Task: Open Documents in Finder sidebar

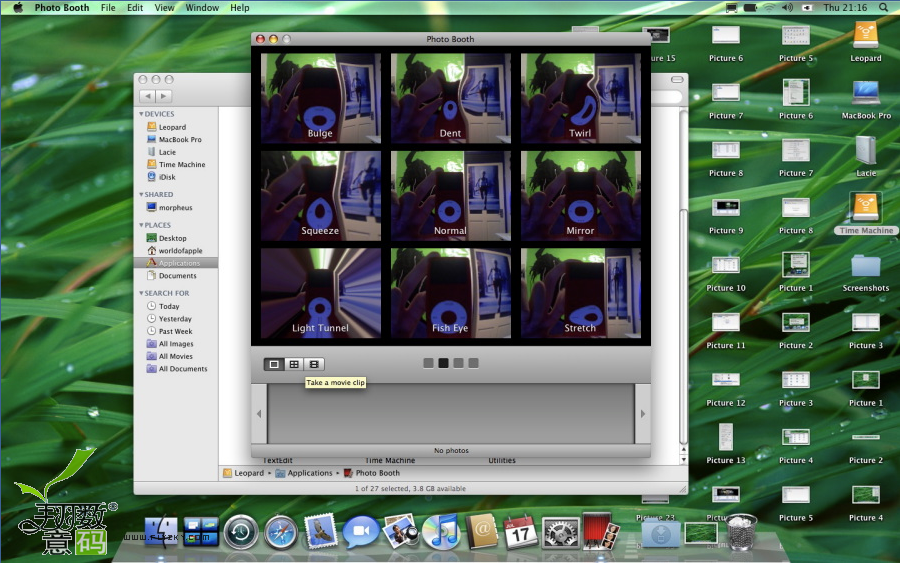Action: point(176,276)
